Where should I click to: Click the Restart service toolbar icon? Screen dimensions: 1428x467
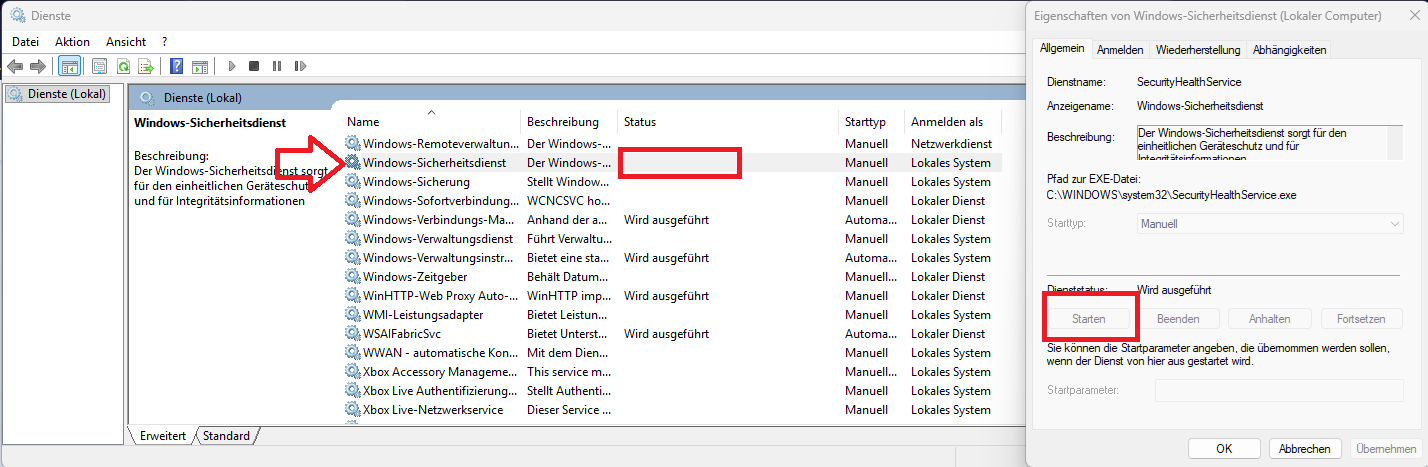click(x=299, y=66)
